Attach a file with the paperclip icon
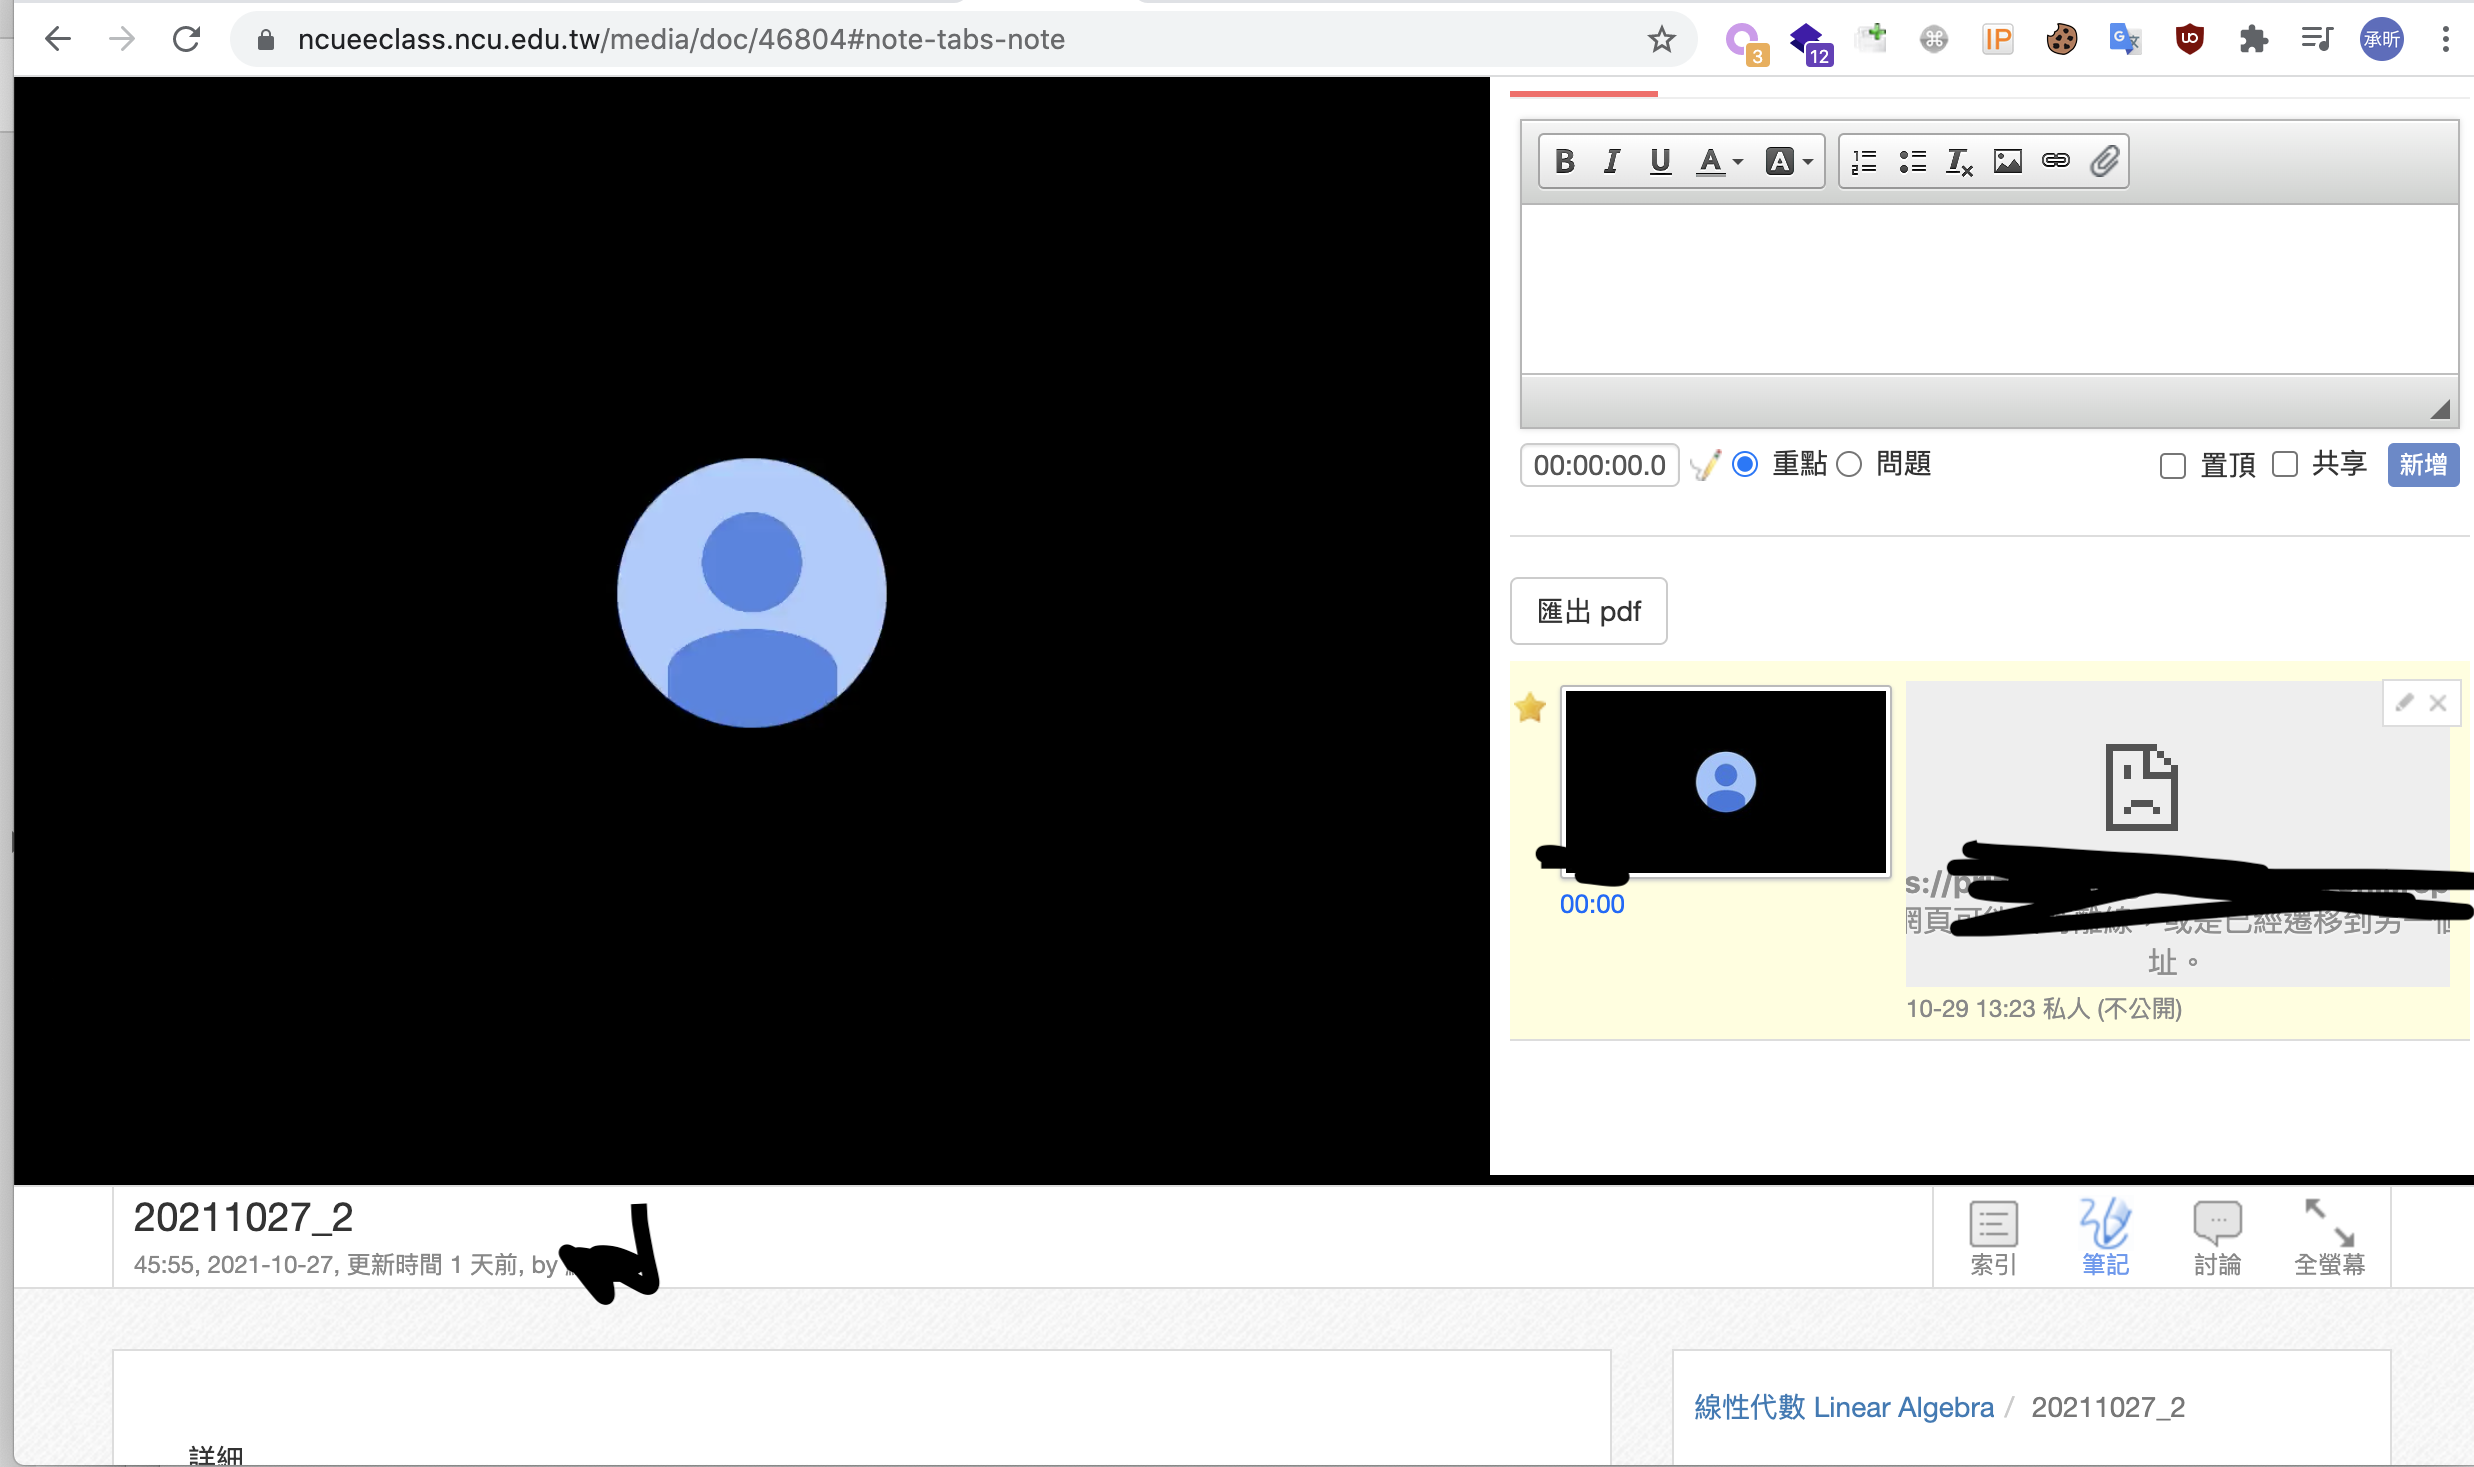Image resolution: width=2474 pixels, height=1467 pixels. pos(2104,161)
